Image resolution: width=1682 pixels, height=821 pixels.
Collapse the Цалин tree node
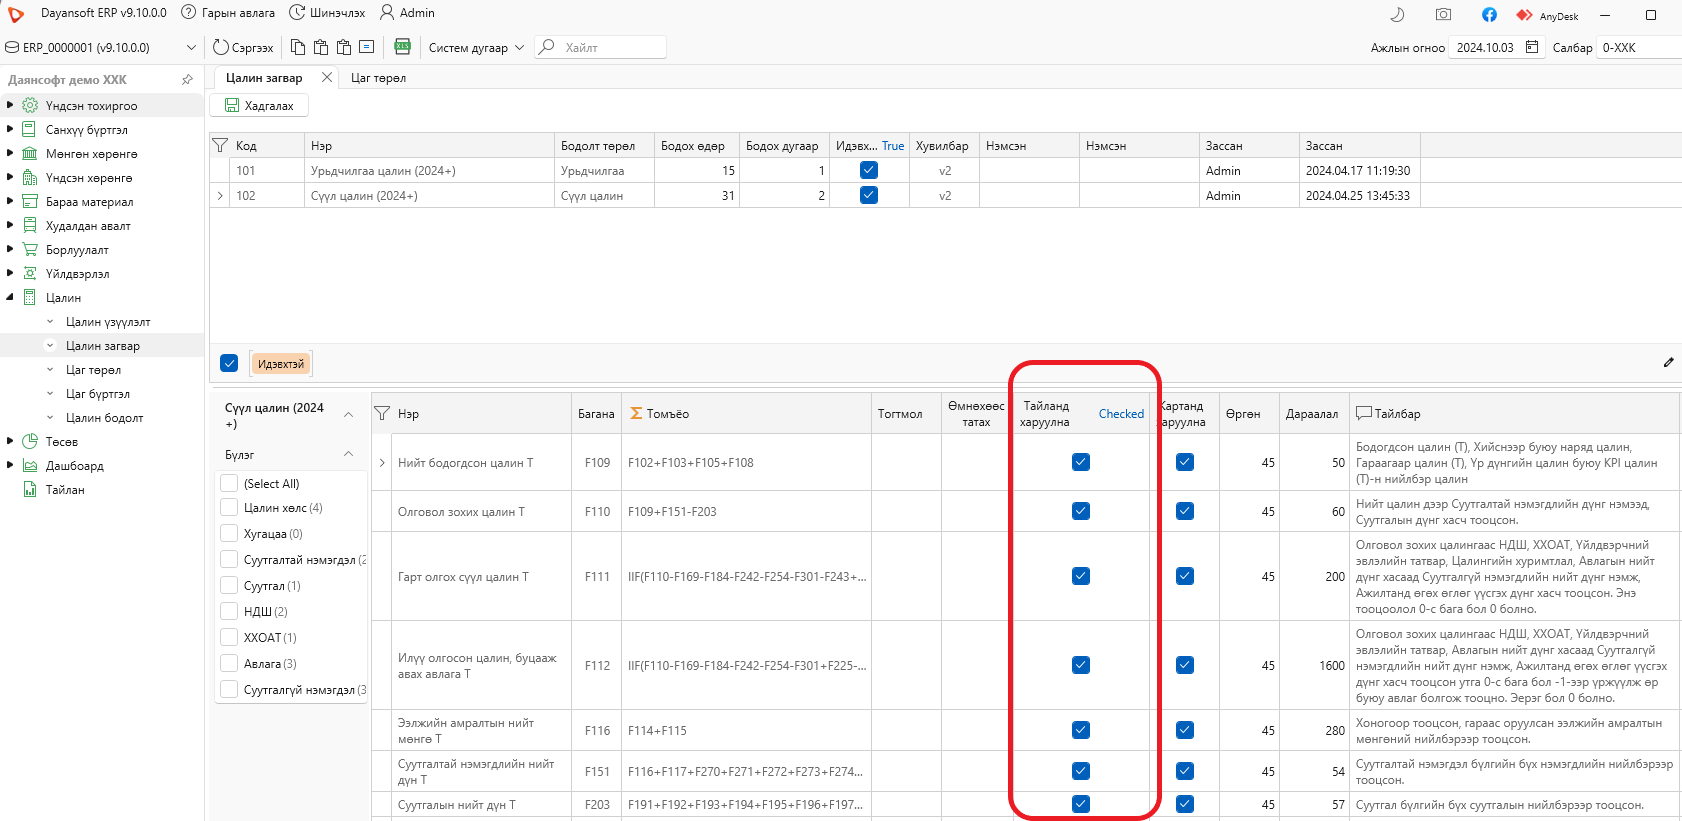[x=10, y=297]
